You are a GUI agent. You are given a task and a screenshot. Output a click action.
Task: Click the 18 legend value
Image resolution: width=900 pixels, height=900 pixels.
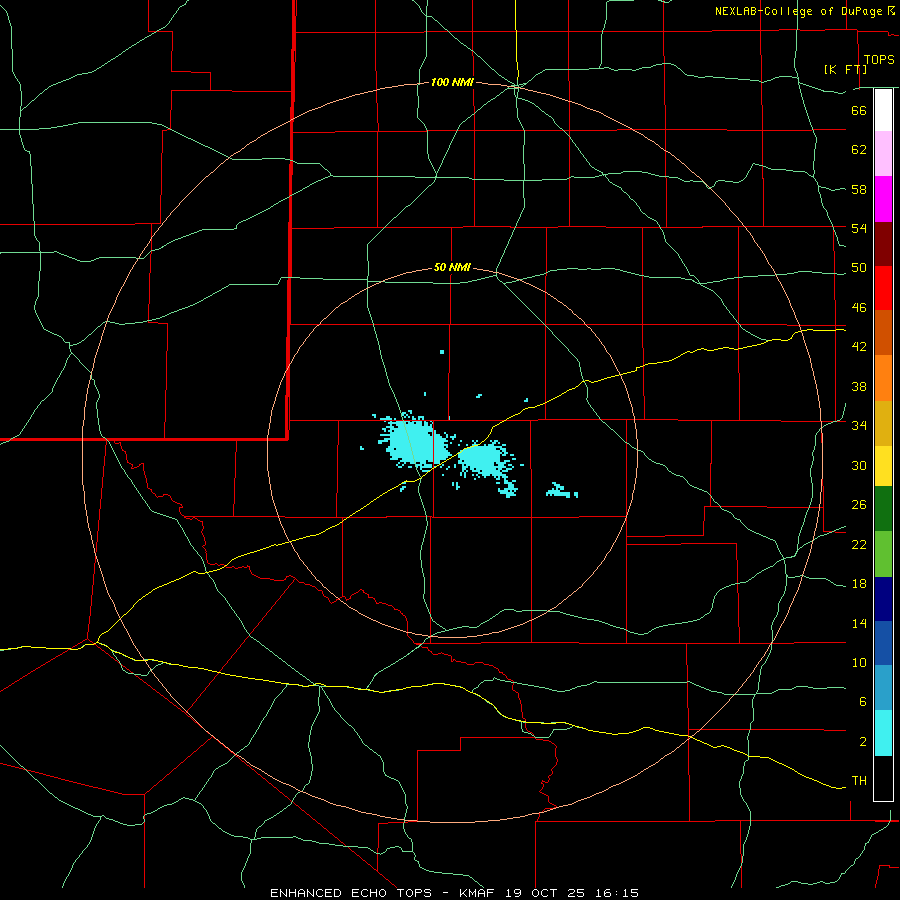point(859,584)
